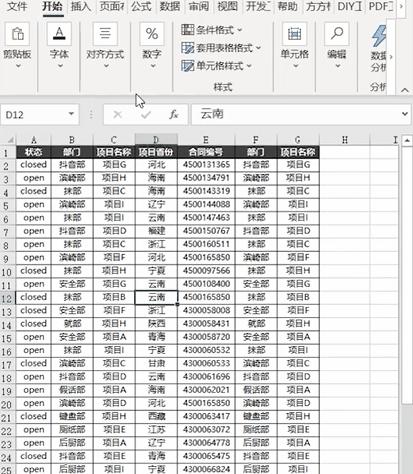The width and height of the screenshot is (413, 474).
Task: Open the 字体 font group icon
Action: (59, 34)
